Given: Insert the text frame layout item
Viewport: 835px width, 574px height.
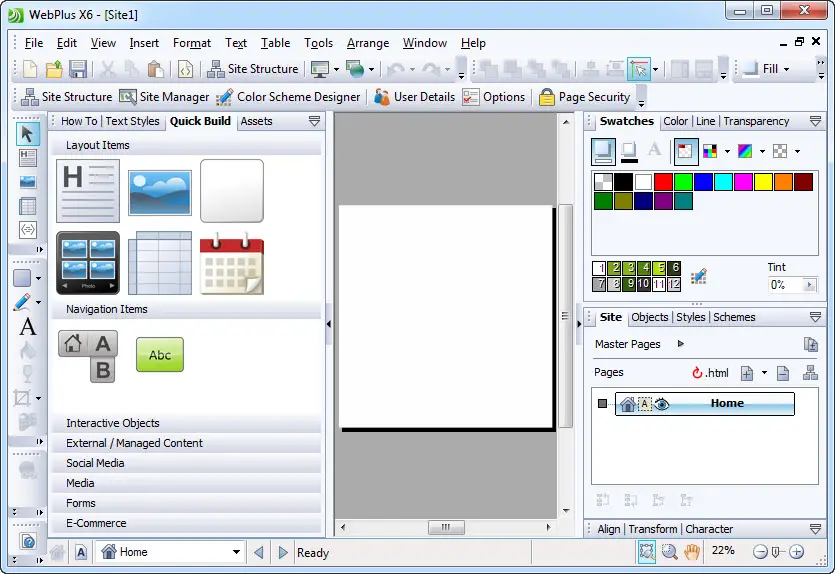Looking at the screenshot, I should 88,191.
